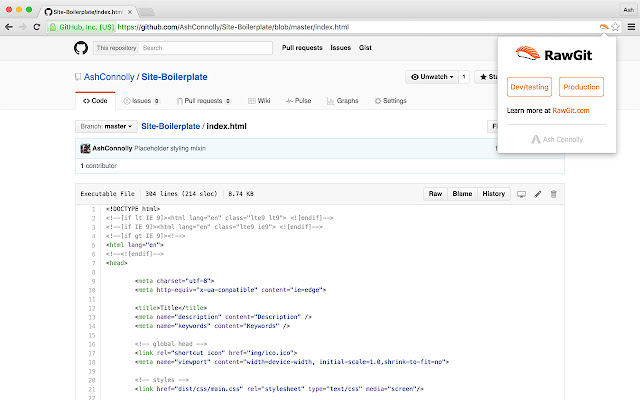This screenshot has width=640, height=400.
Task: Delete file using the trash icon
Action: point(553,194)
